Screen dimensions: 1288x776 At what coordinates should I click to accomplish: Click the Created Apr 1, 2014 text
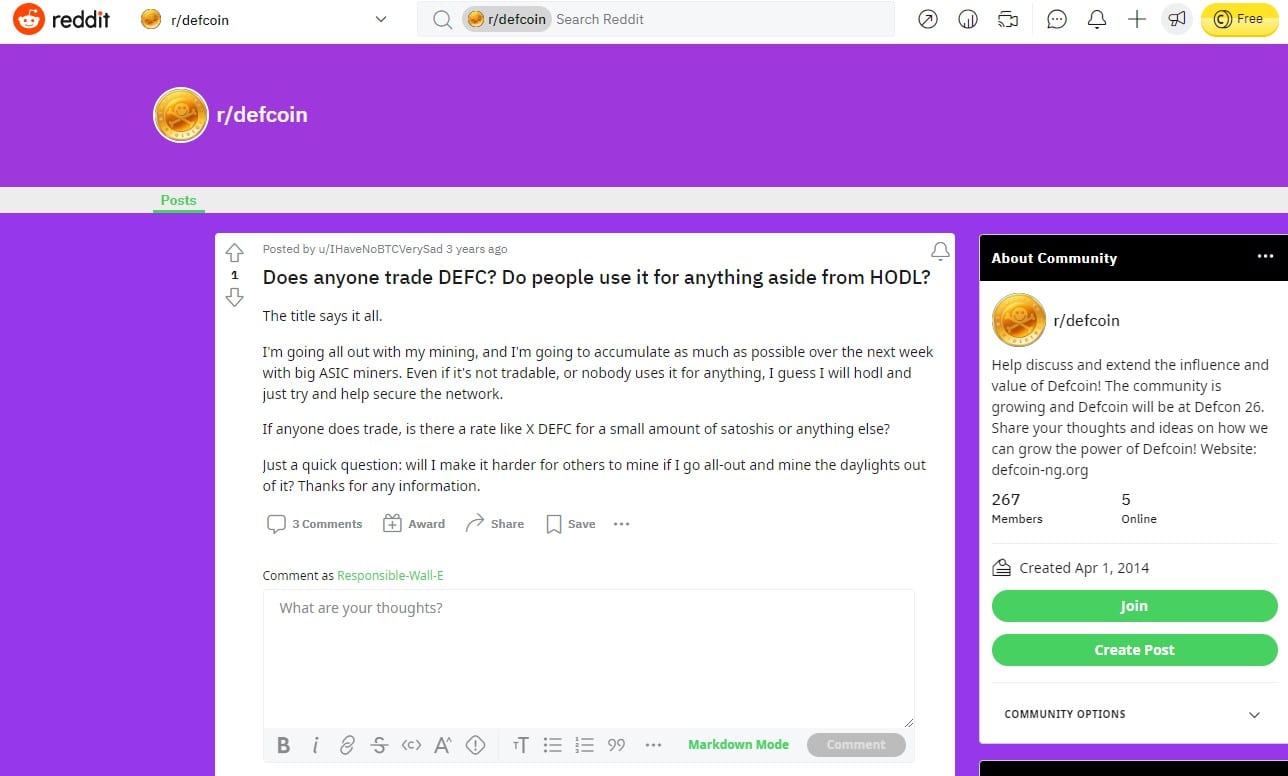(1084, 568)
